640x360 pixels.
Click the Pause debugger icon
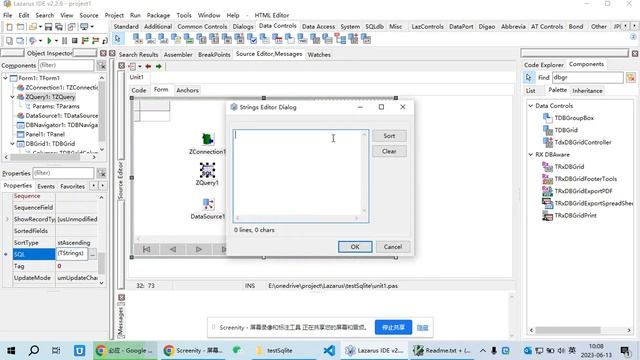tap(64, 40)
